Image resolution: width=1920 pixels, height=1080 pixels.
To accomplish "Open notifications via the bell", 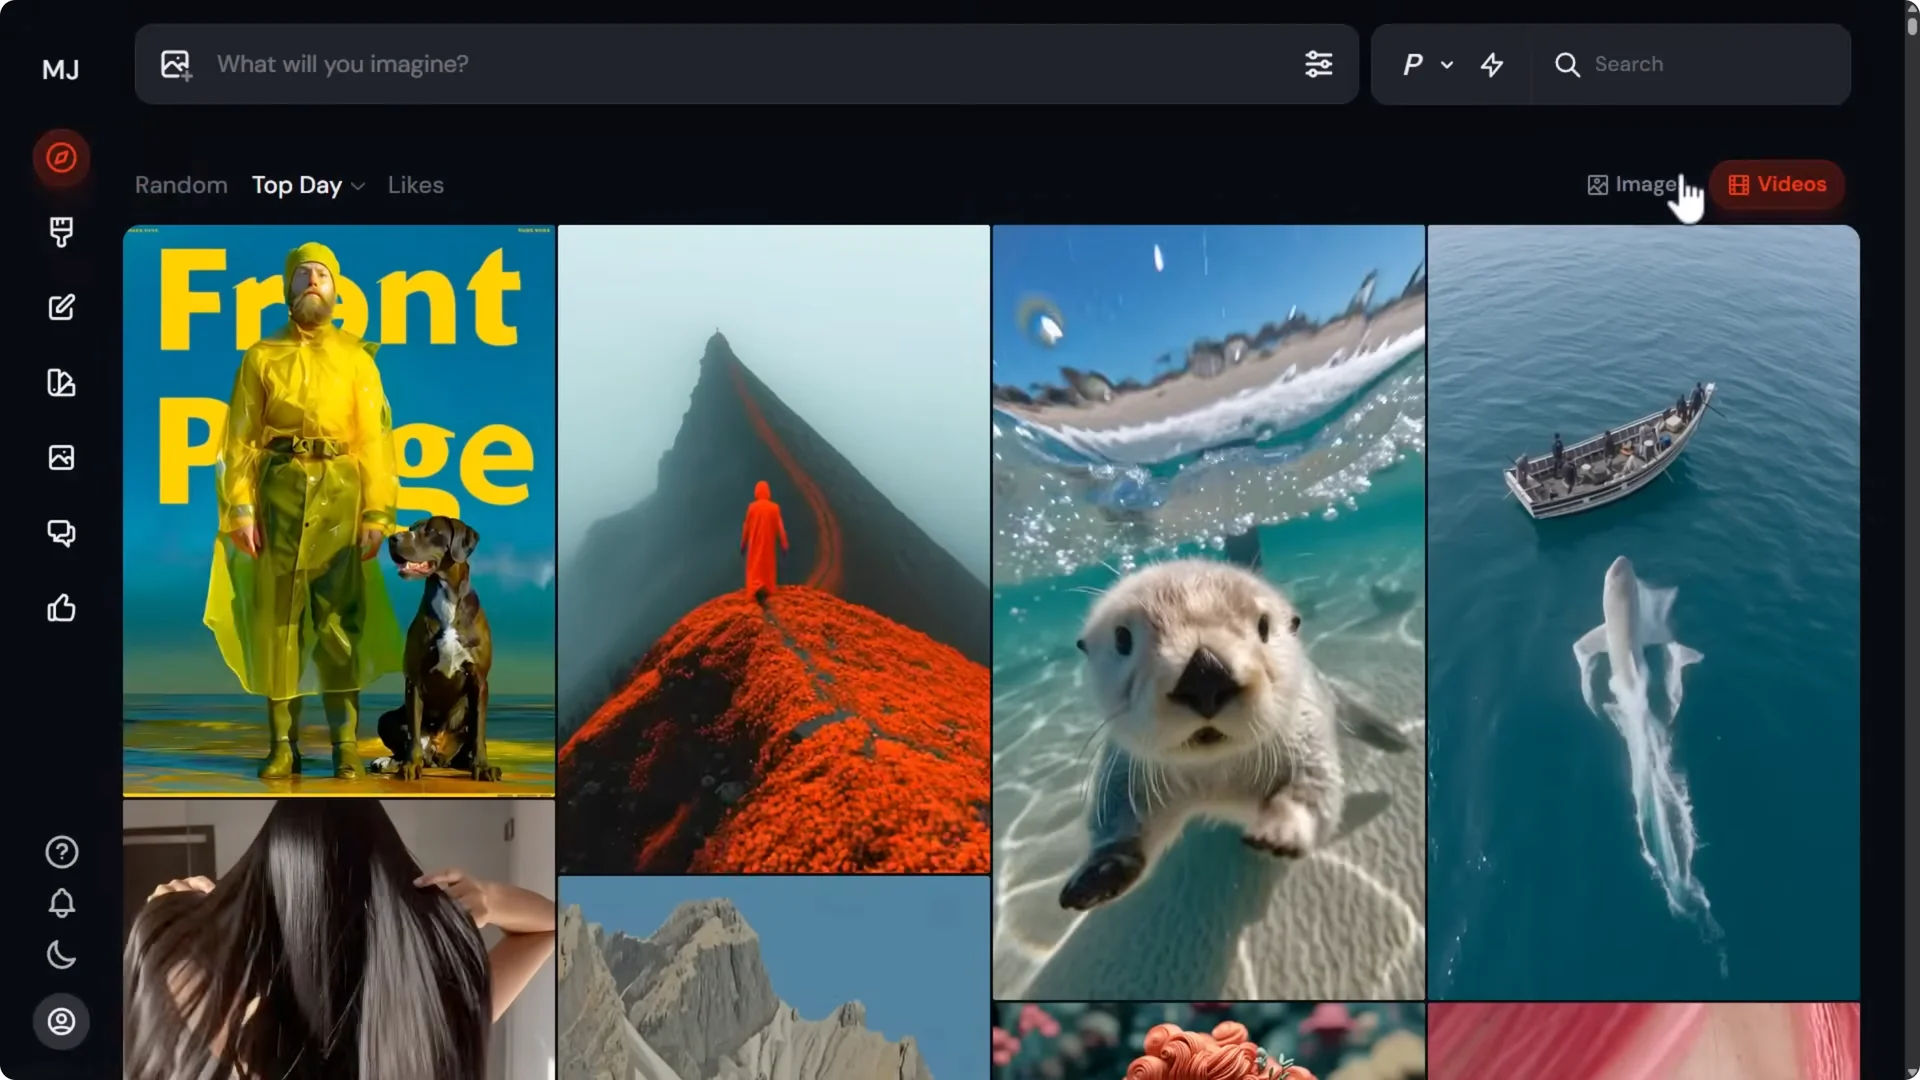I will pyautogui.click(x=61, y=904).
